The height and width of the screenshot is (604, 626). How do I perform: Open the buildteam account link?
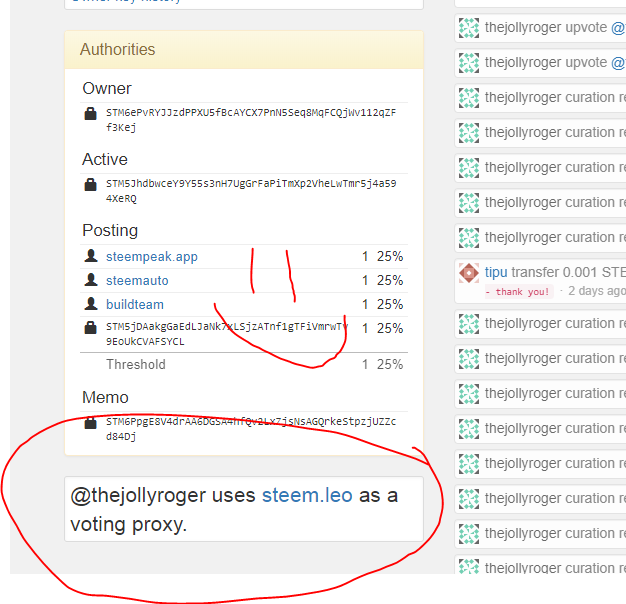[135, 305]
